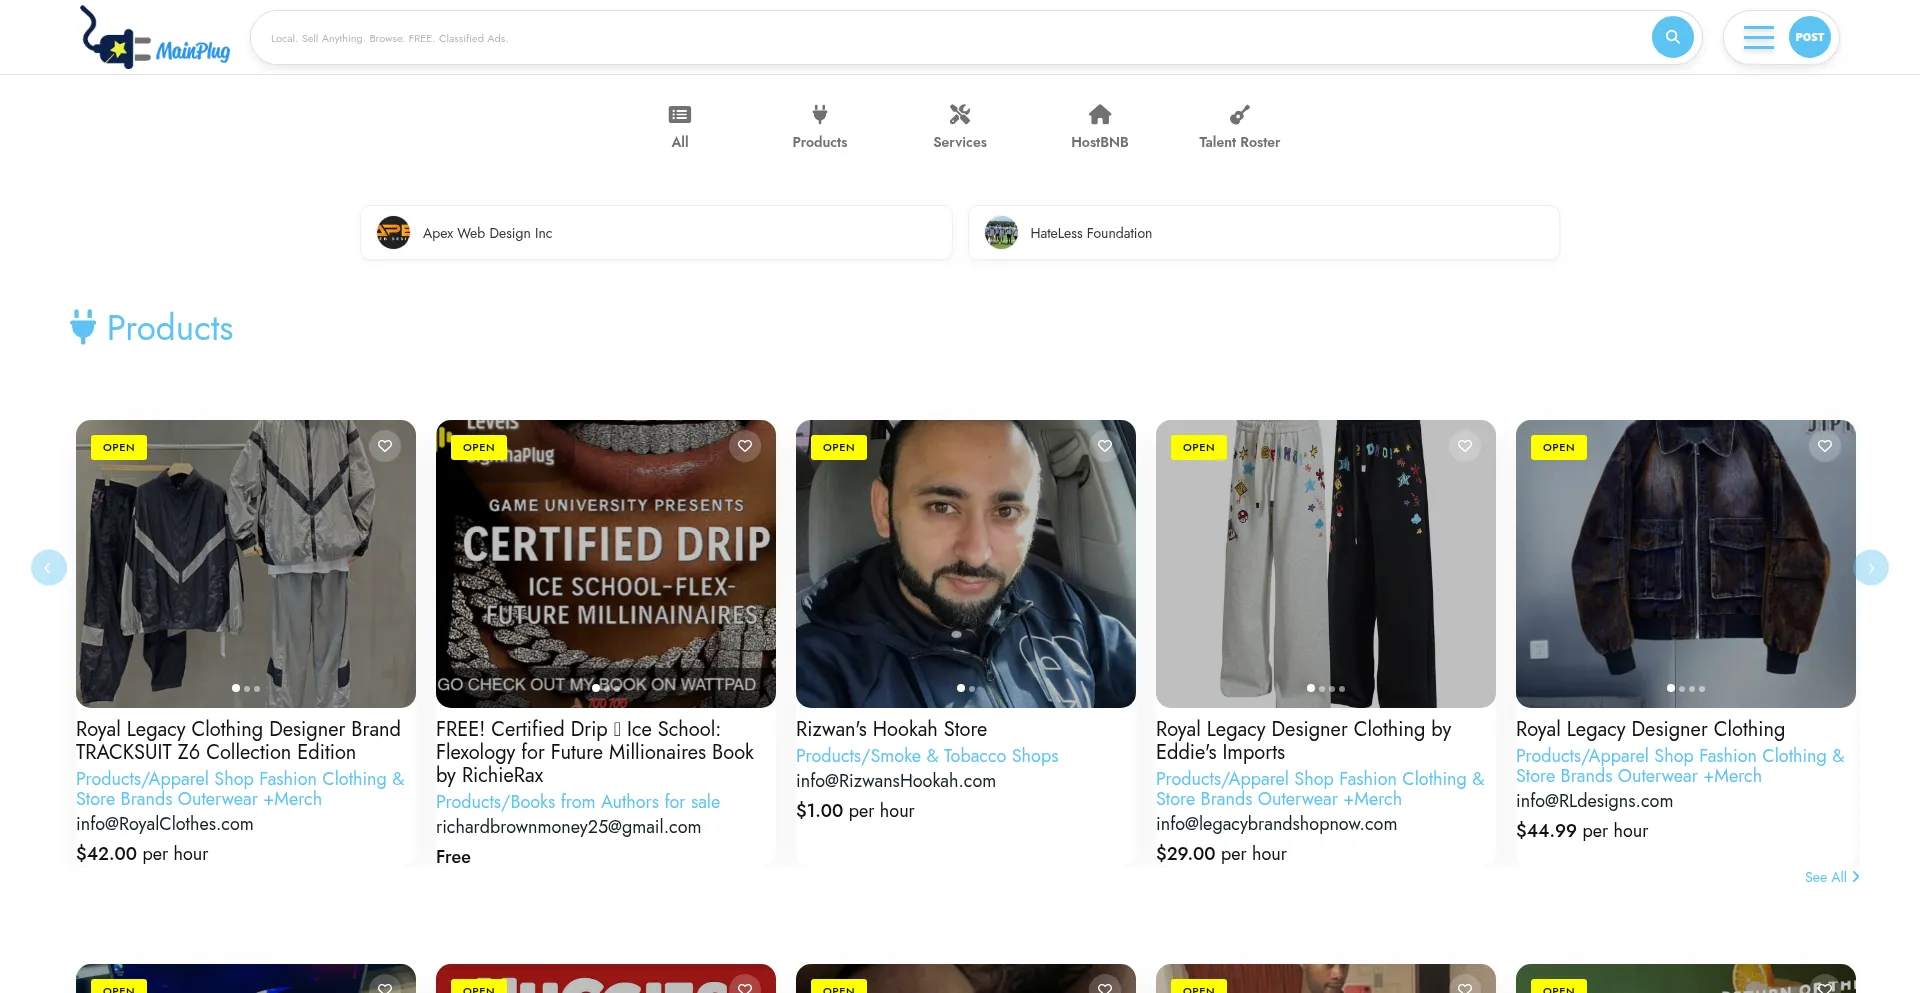Viewport: 1920px width, 993px height.
Task: Open Rizwan's Hookah Store photo
Action: (966, 564)
